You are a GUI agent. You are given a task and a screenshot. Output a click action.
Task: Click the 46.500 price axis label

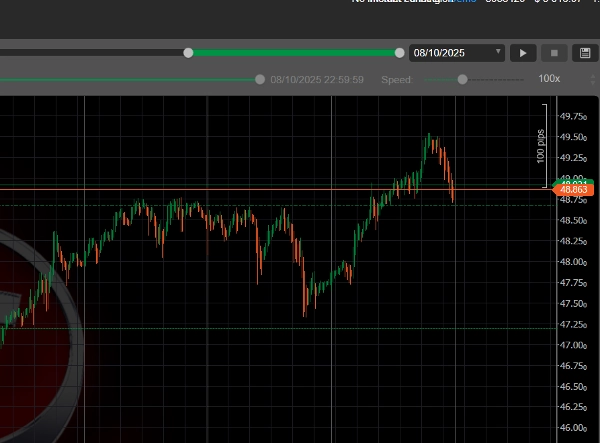pyautogui.click(x=573, y=386)
